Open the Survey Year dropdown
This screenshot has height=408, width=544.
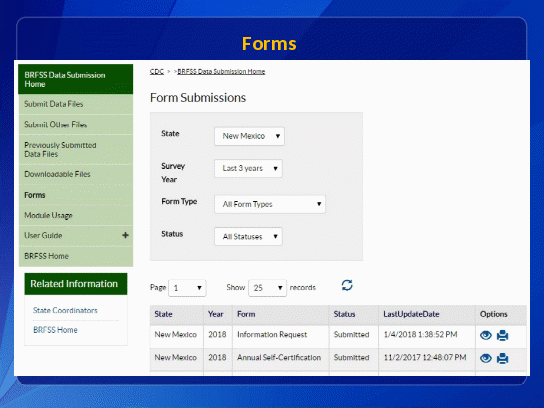248,168
